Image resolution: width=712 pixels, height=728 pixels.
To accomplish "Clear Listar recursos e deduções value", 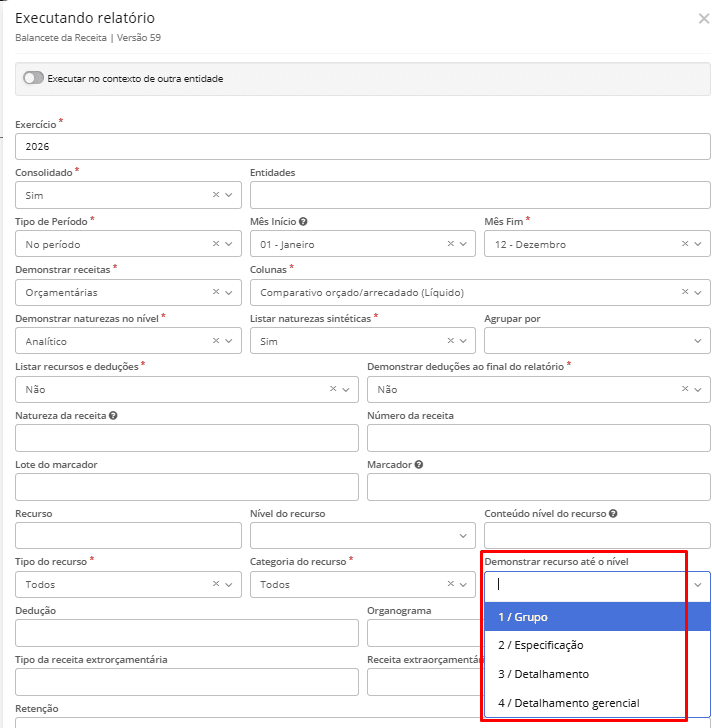I will 333,389.
